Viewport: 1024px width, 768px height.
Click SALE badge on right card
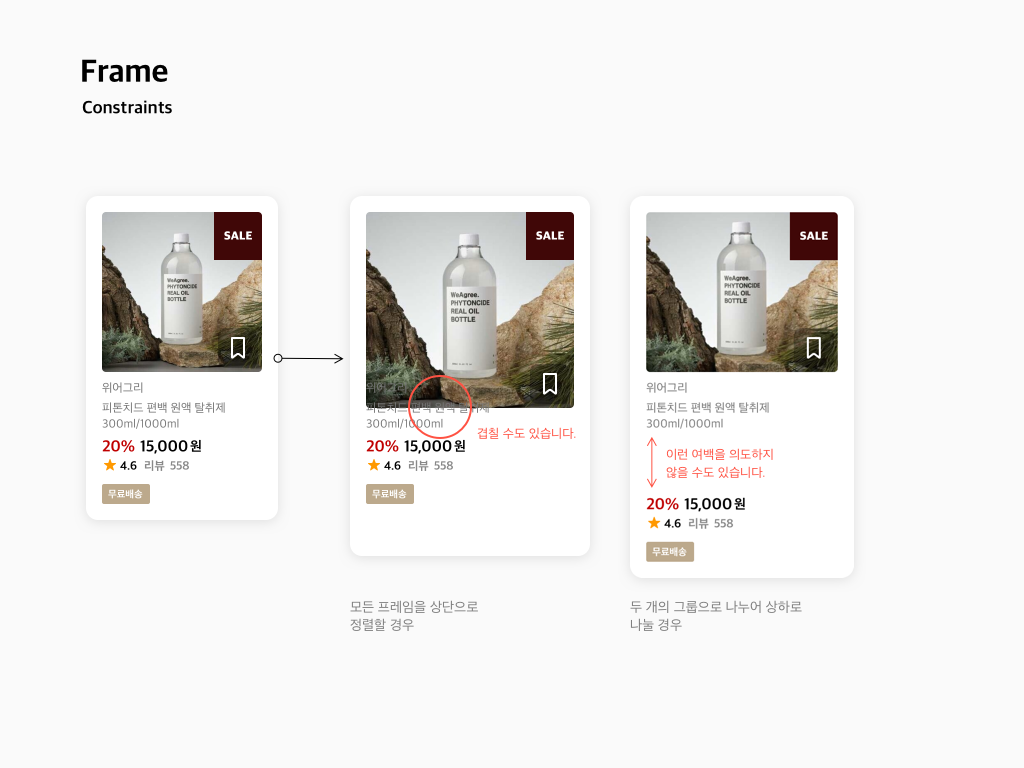814,236
